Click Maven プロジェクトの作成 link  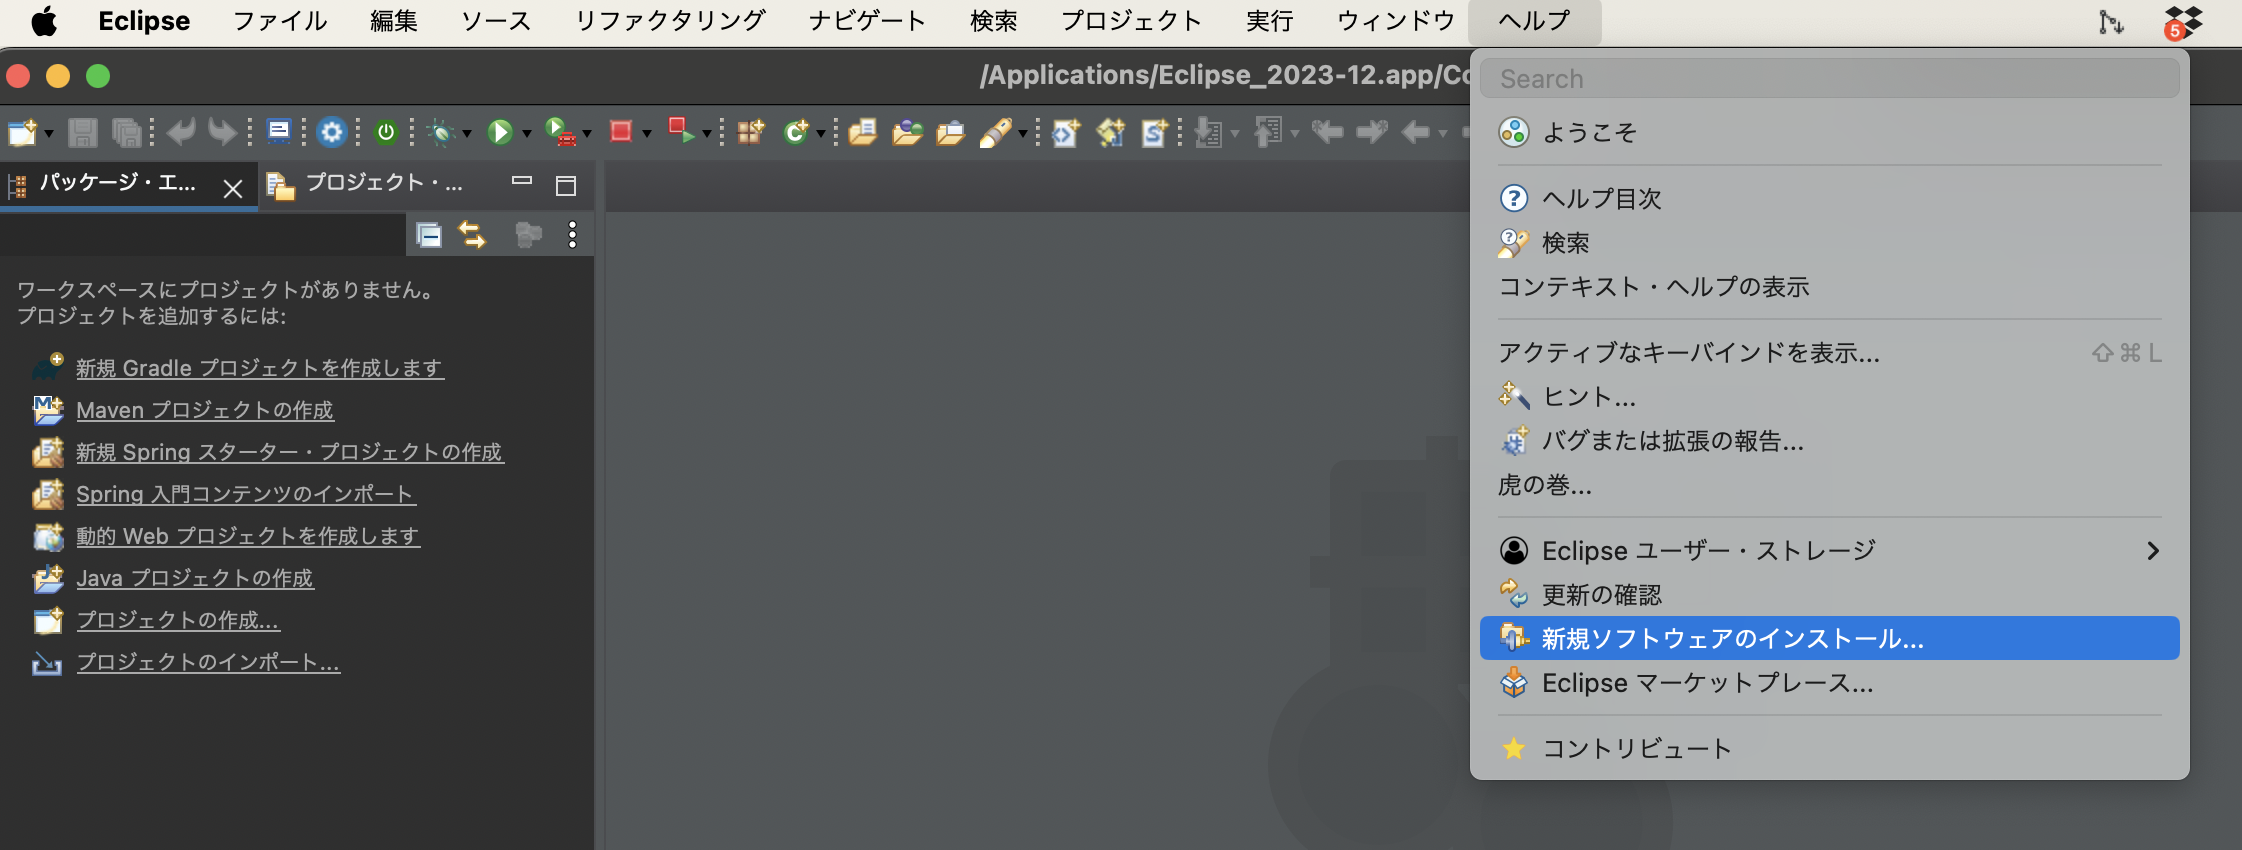[205, 410]
